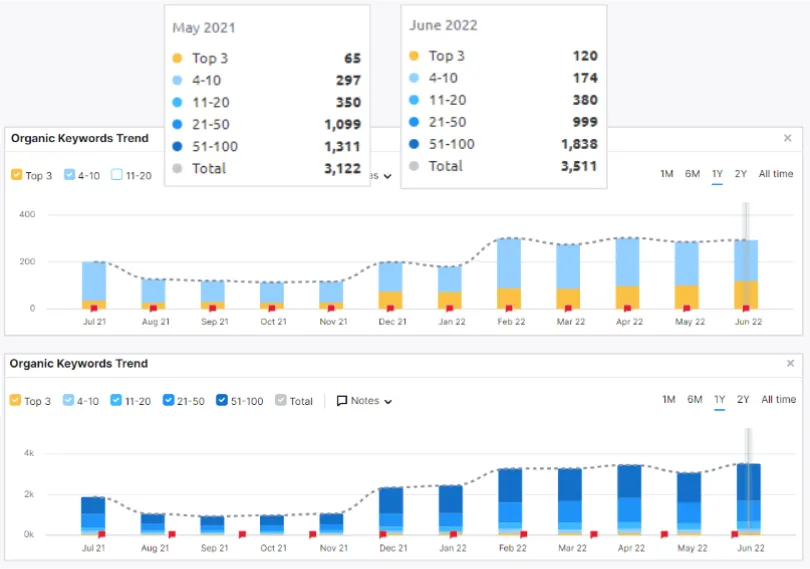Click red note flag near Jan 22 lower chart
Image resolution: width=810 pixels, height=569 pixels.
pos(453,534)
